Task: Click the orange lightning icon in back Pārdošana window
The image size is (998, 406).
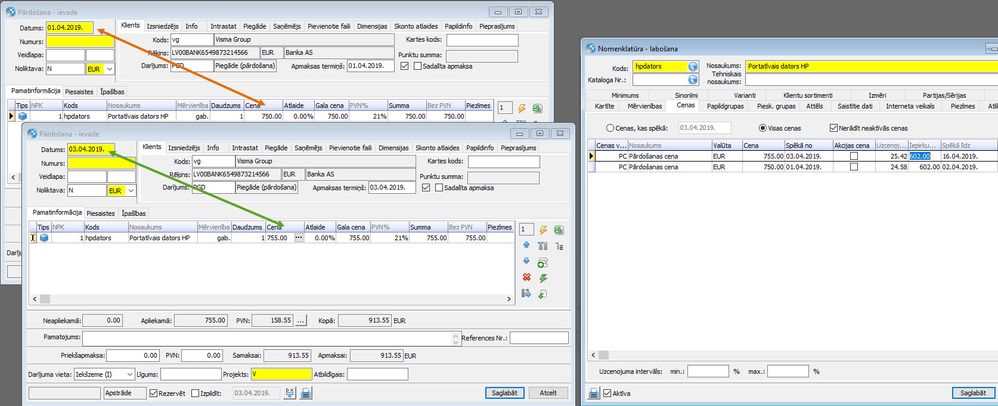Action: tap(521, 108)
